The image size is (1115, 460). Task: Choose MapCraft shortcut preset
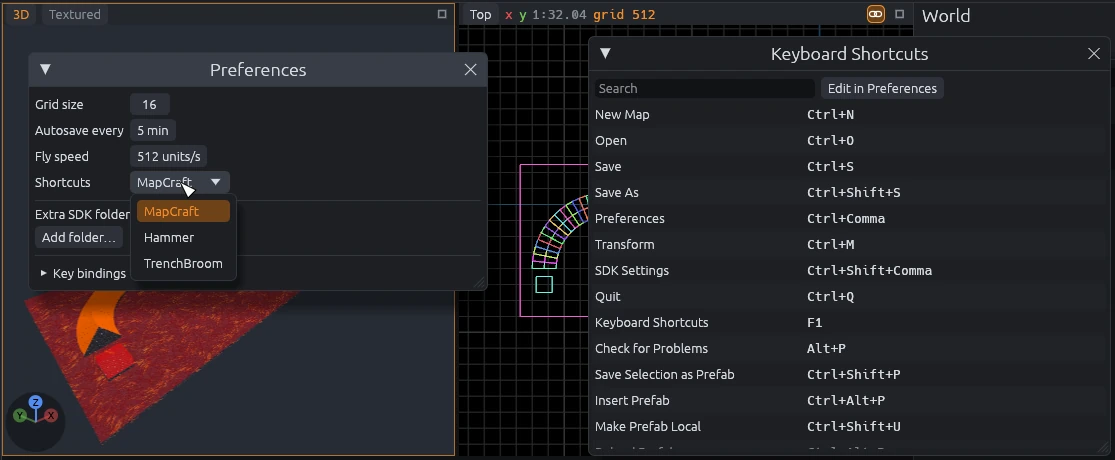click(x=183, y=211)
